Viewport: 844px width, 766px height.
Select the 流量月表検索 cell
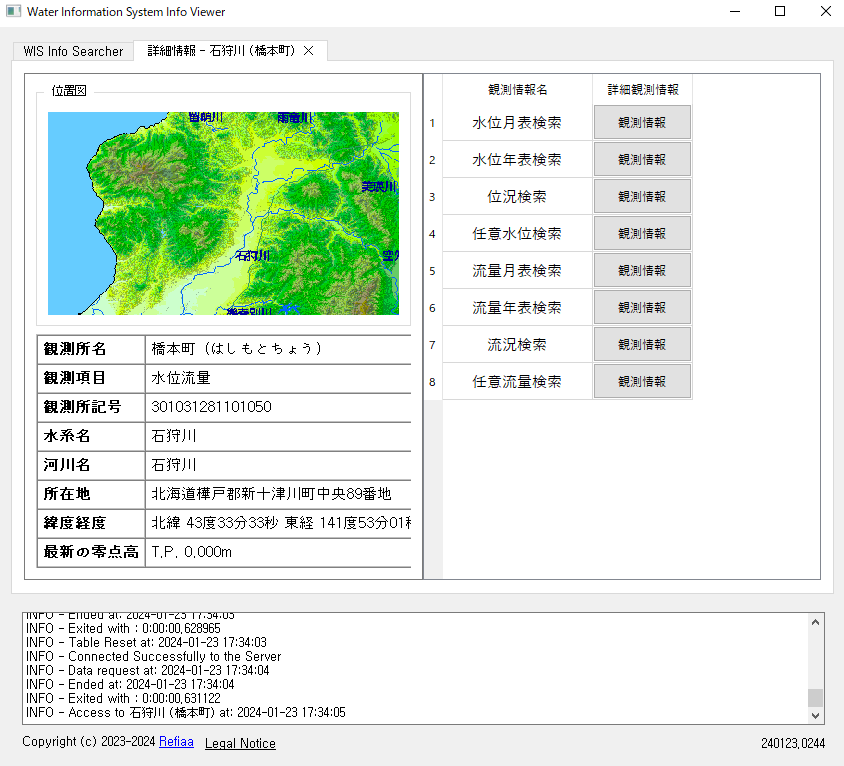pyautogui.click(x=517, y=270)
